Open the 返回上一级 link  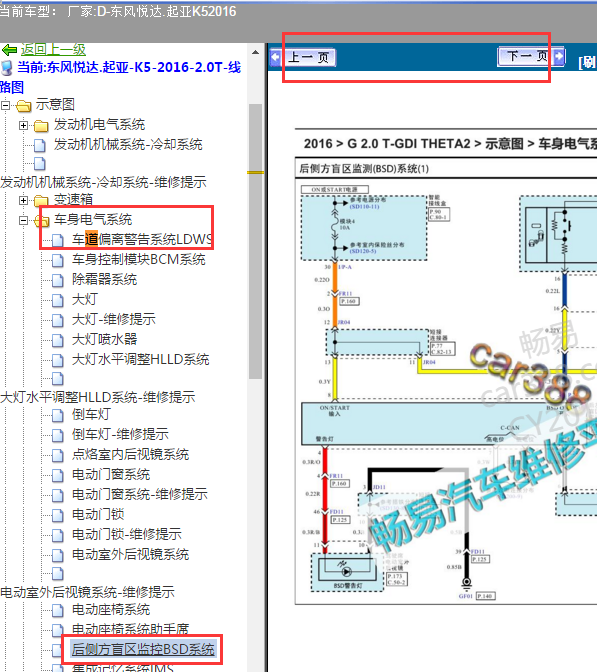pos(53,50)
